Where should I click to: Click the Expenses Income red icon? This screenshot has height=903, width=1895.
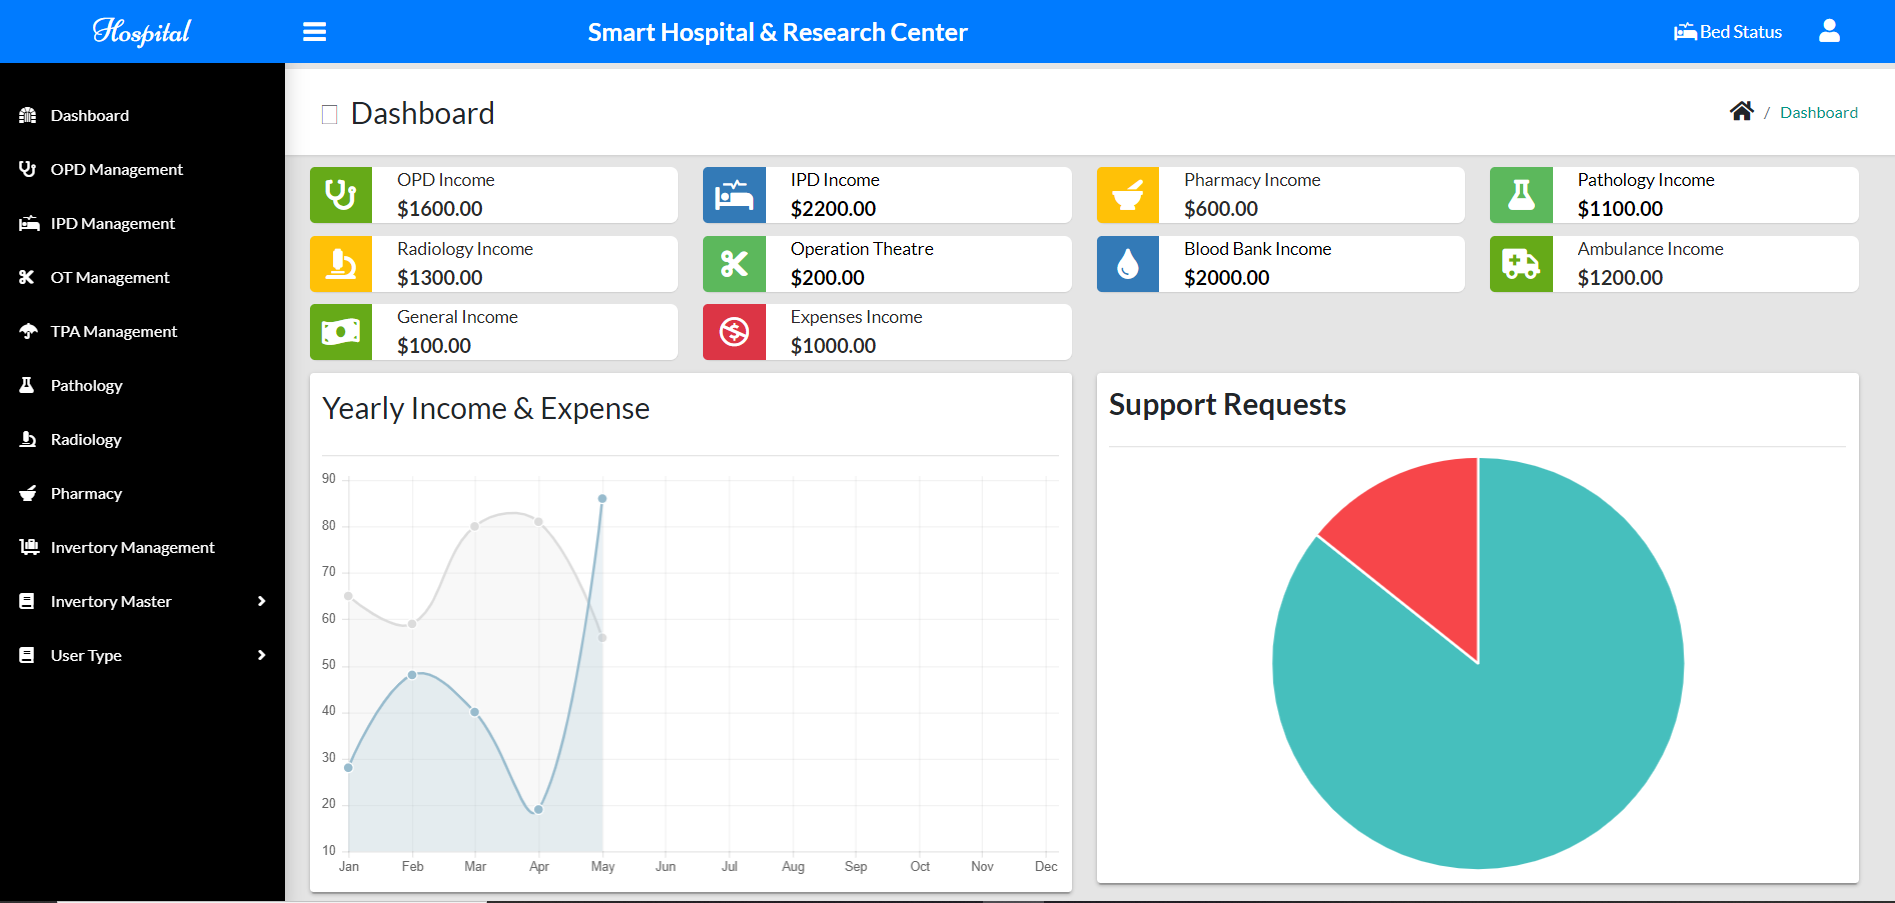point(734,332)
